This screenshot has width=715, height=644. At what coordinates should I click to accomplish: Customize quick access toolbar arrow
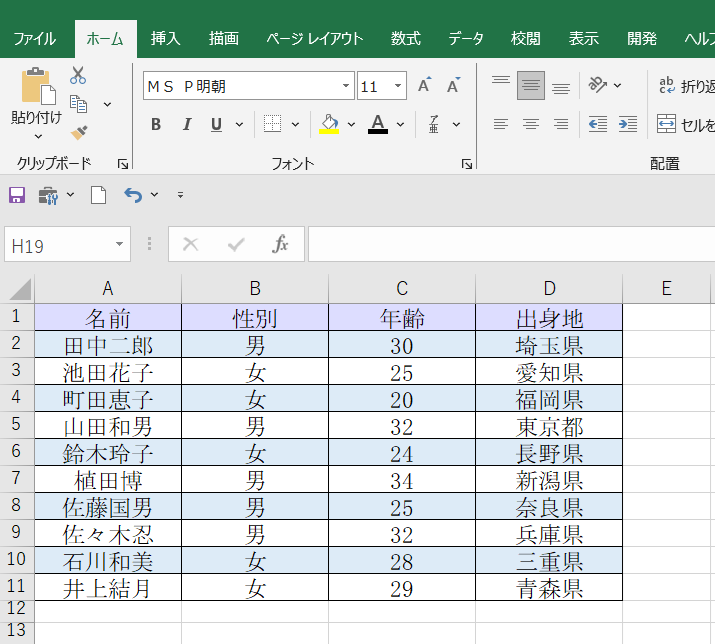point(181,195)
